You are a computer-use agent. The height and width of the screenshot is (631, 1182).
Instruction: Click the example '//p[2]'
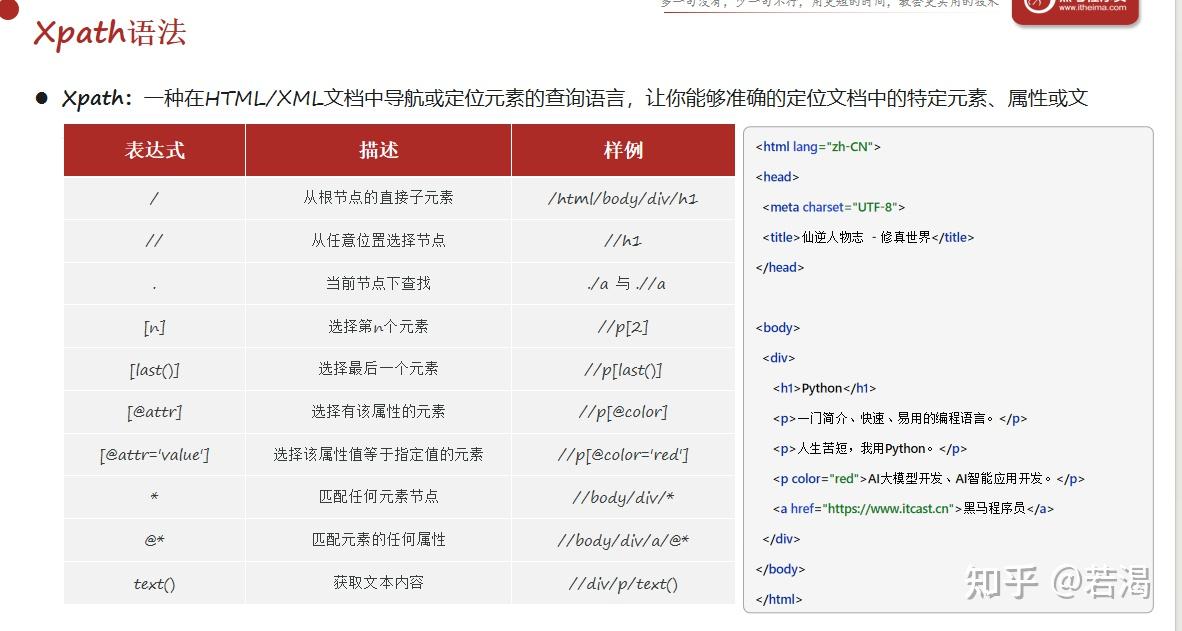point(623,327)
